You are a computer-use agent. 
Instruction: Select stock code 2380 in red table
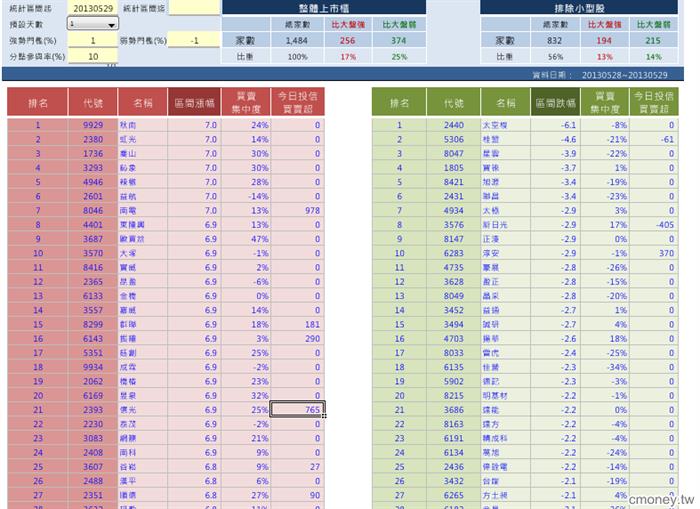(93, 139)
